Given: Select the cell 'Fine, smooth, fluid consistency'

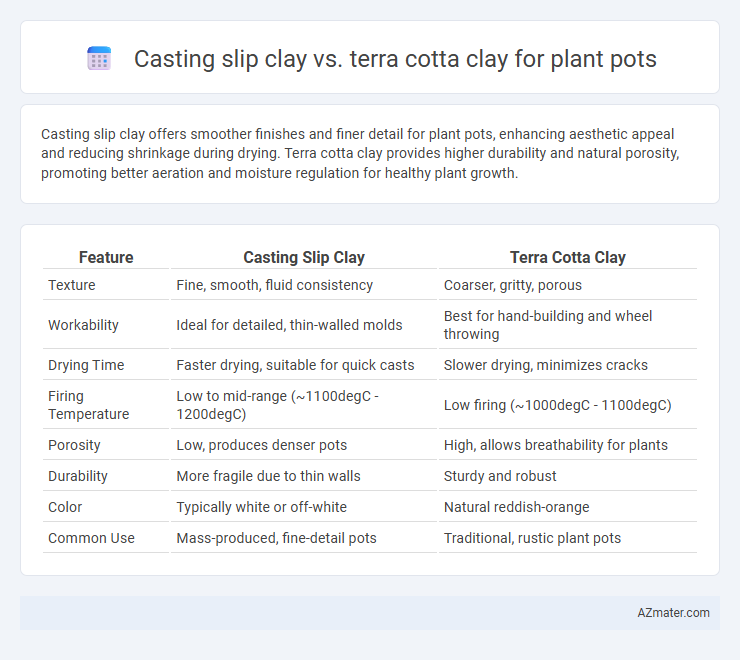Looking at the screenshot, I should 275,285.
